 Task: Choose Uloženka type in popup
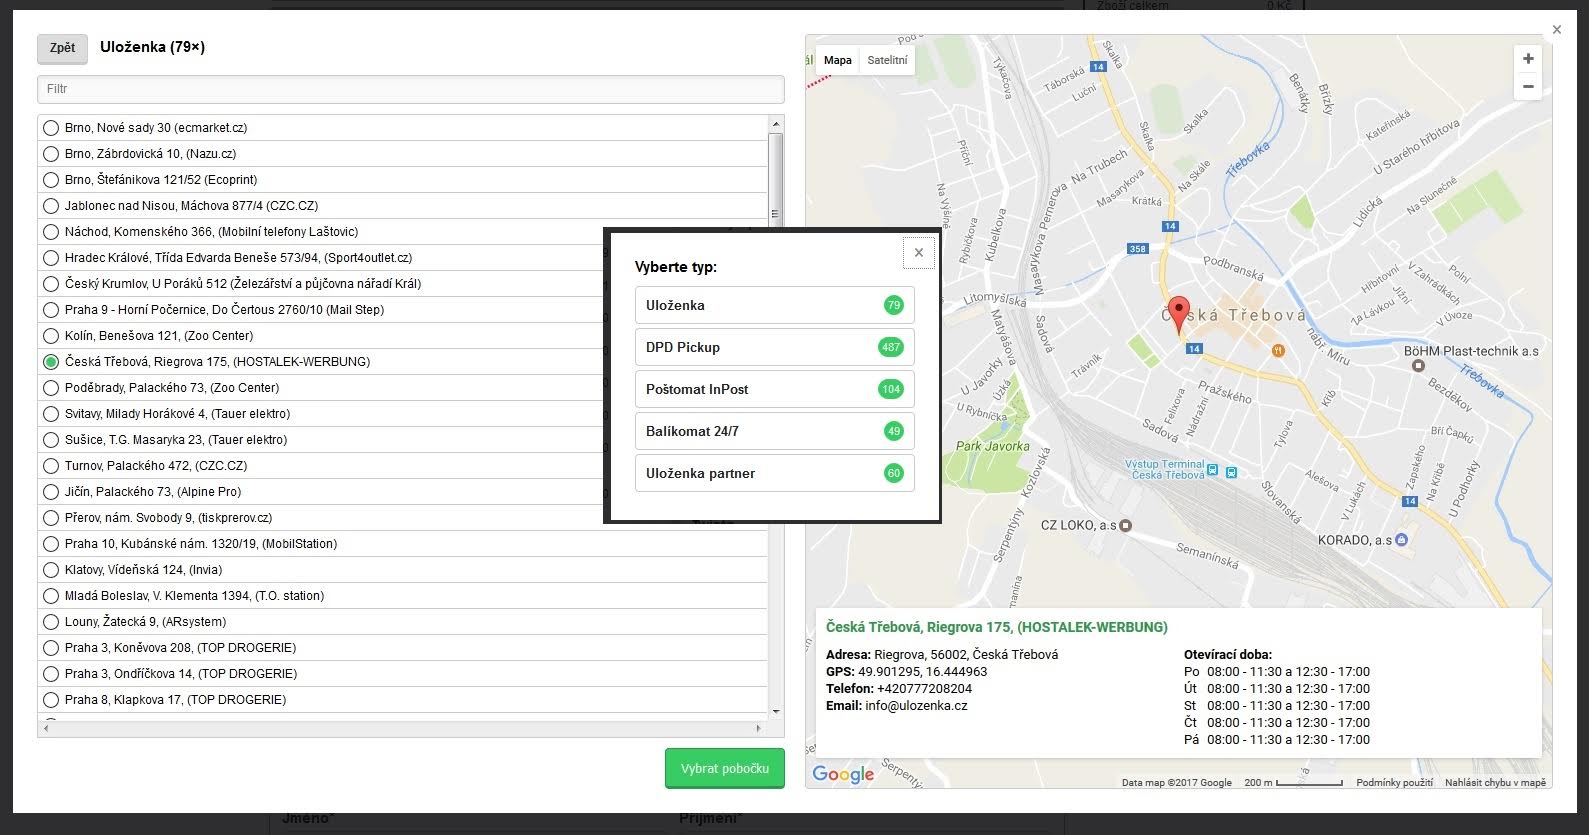[774, 305]
